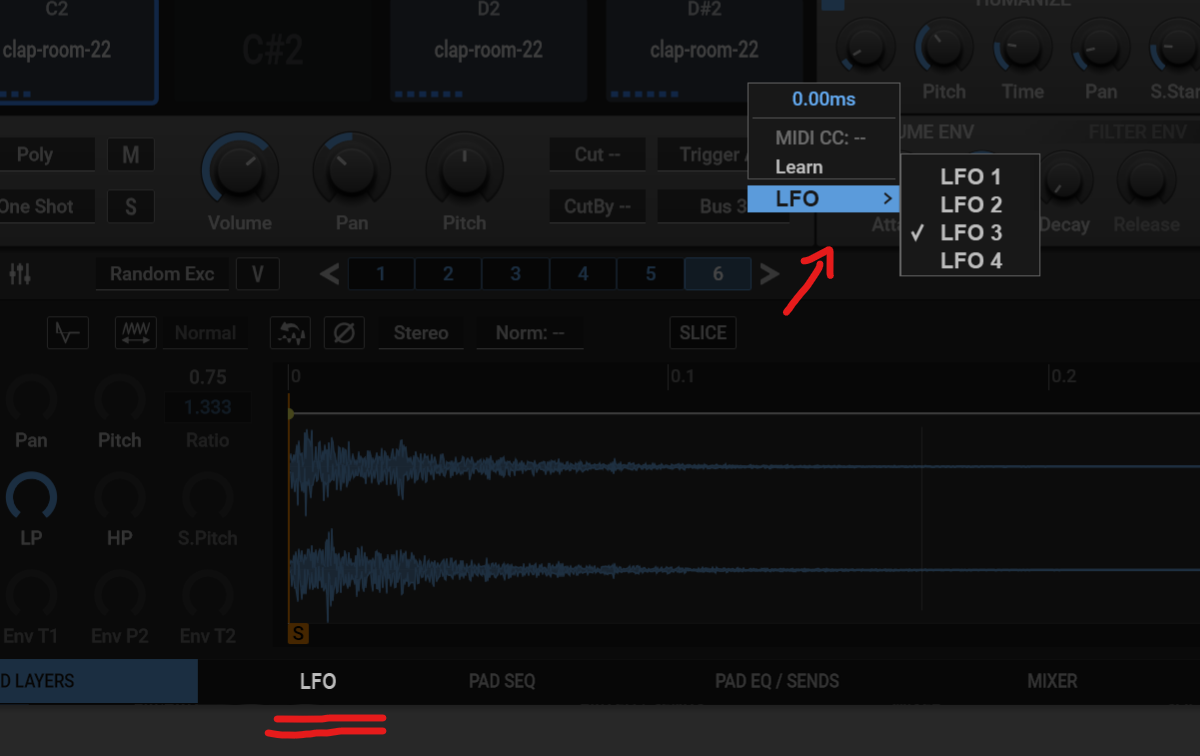Click the LP filter knob
1200x756 pixels.
tap(31, 497)
